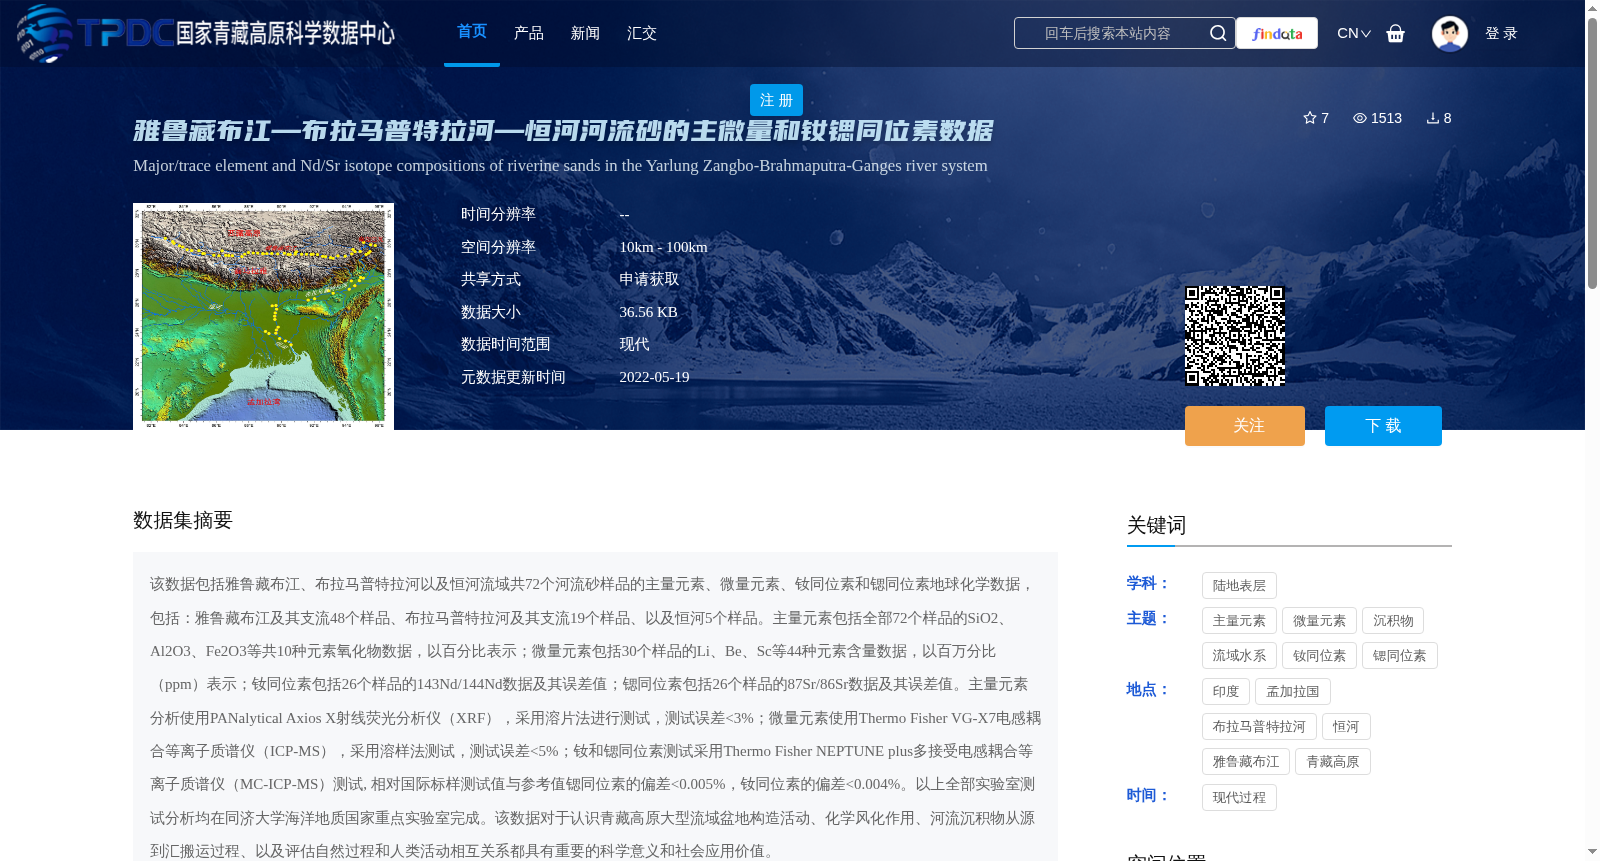Select the 布拉马普特拉河 location tag

[1259, 727]
